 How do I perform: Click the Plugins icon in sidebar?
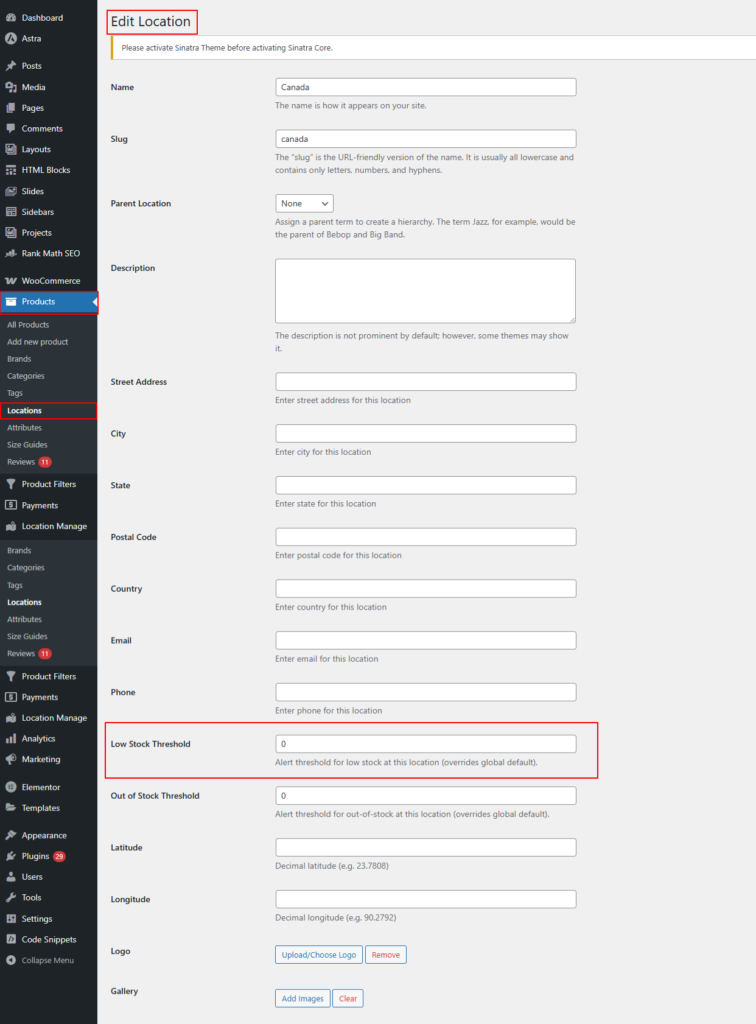11,856
